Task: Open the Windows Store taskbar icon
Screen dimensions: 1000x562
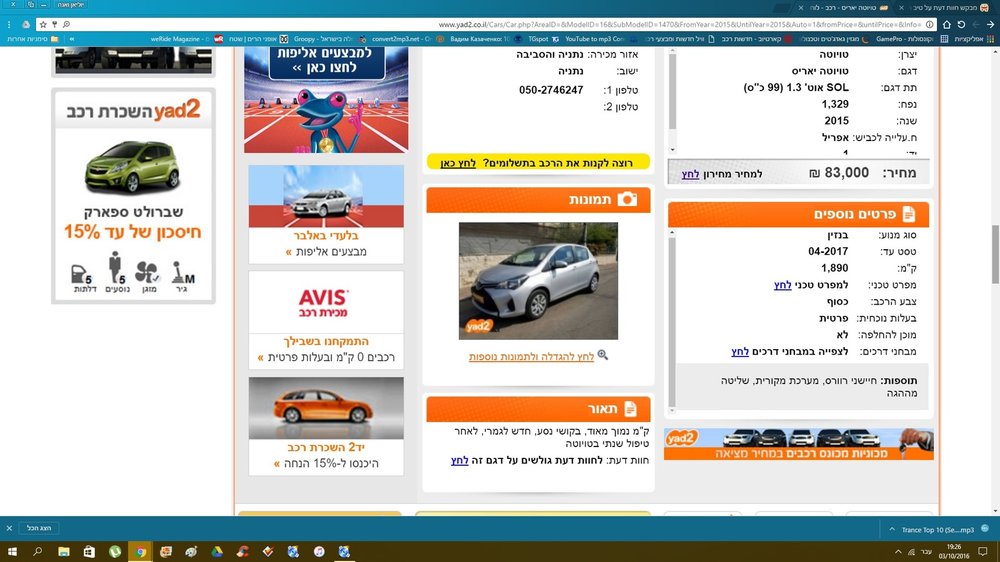Action: pyautogui.click(x=89, y=552)
